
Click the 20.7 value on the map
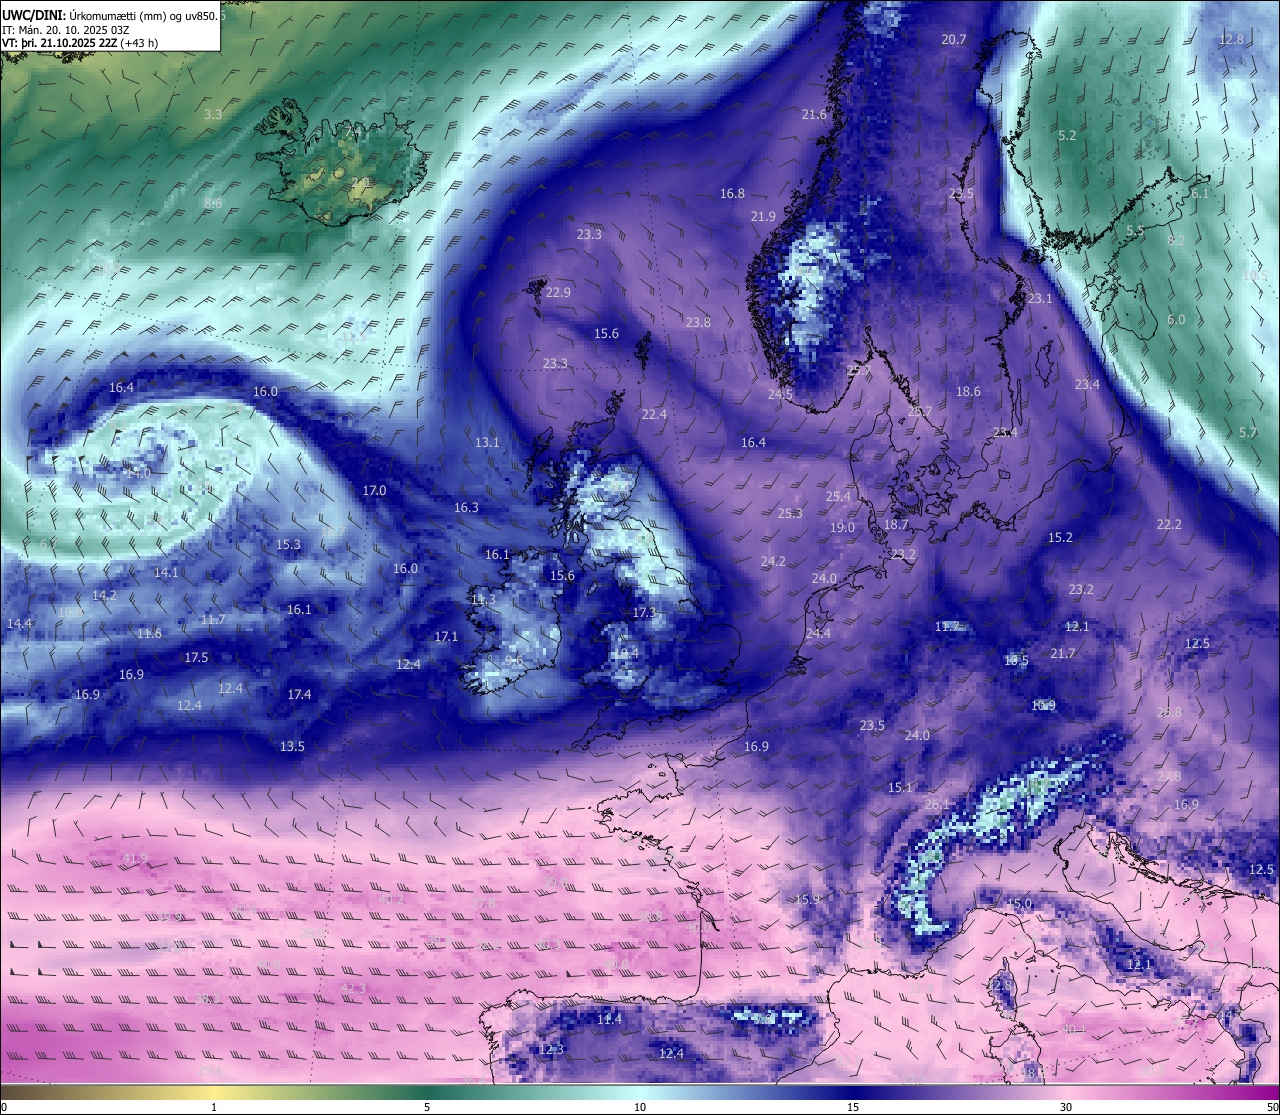(x=954, y=40)
